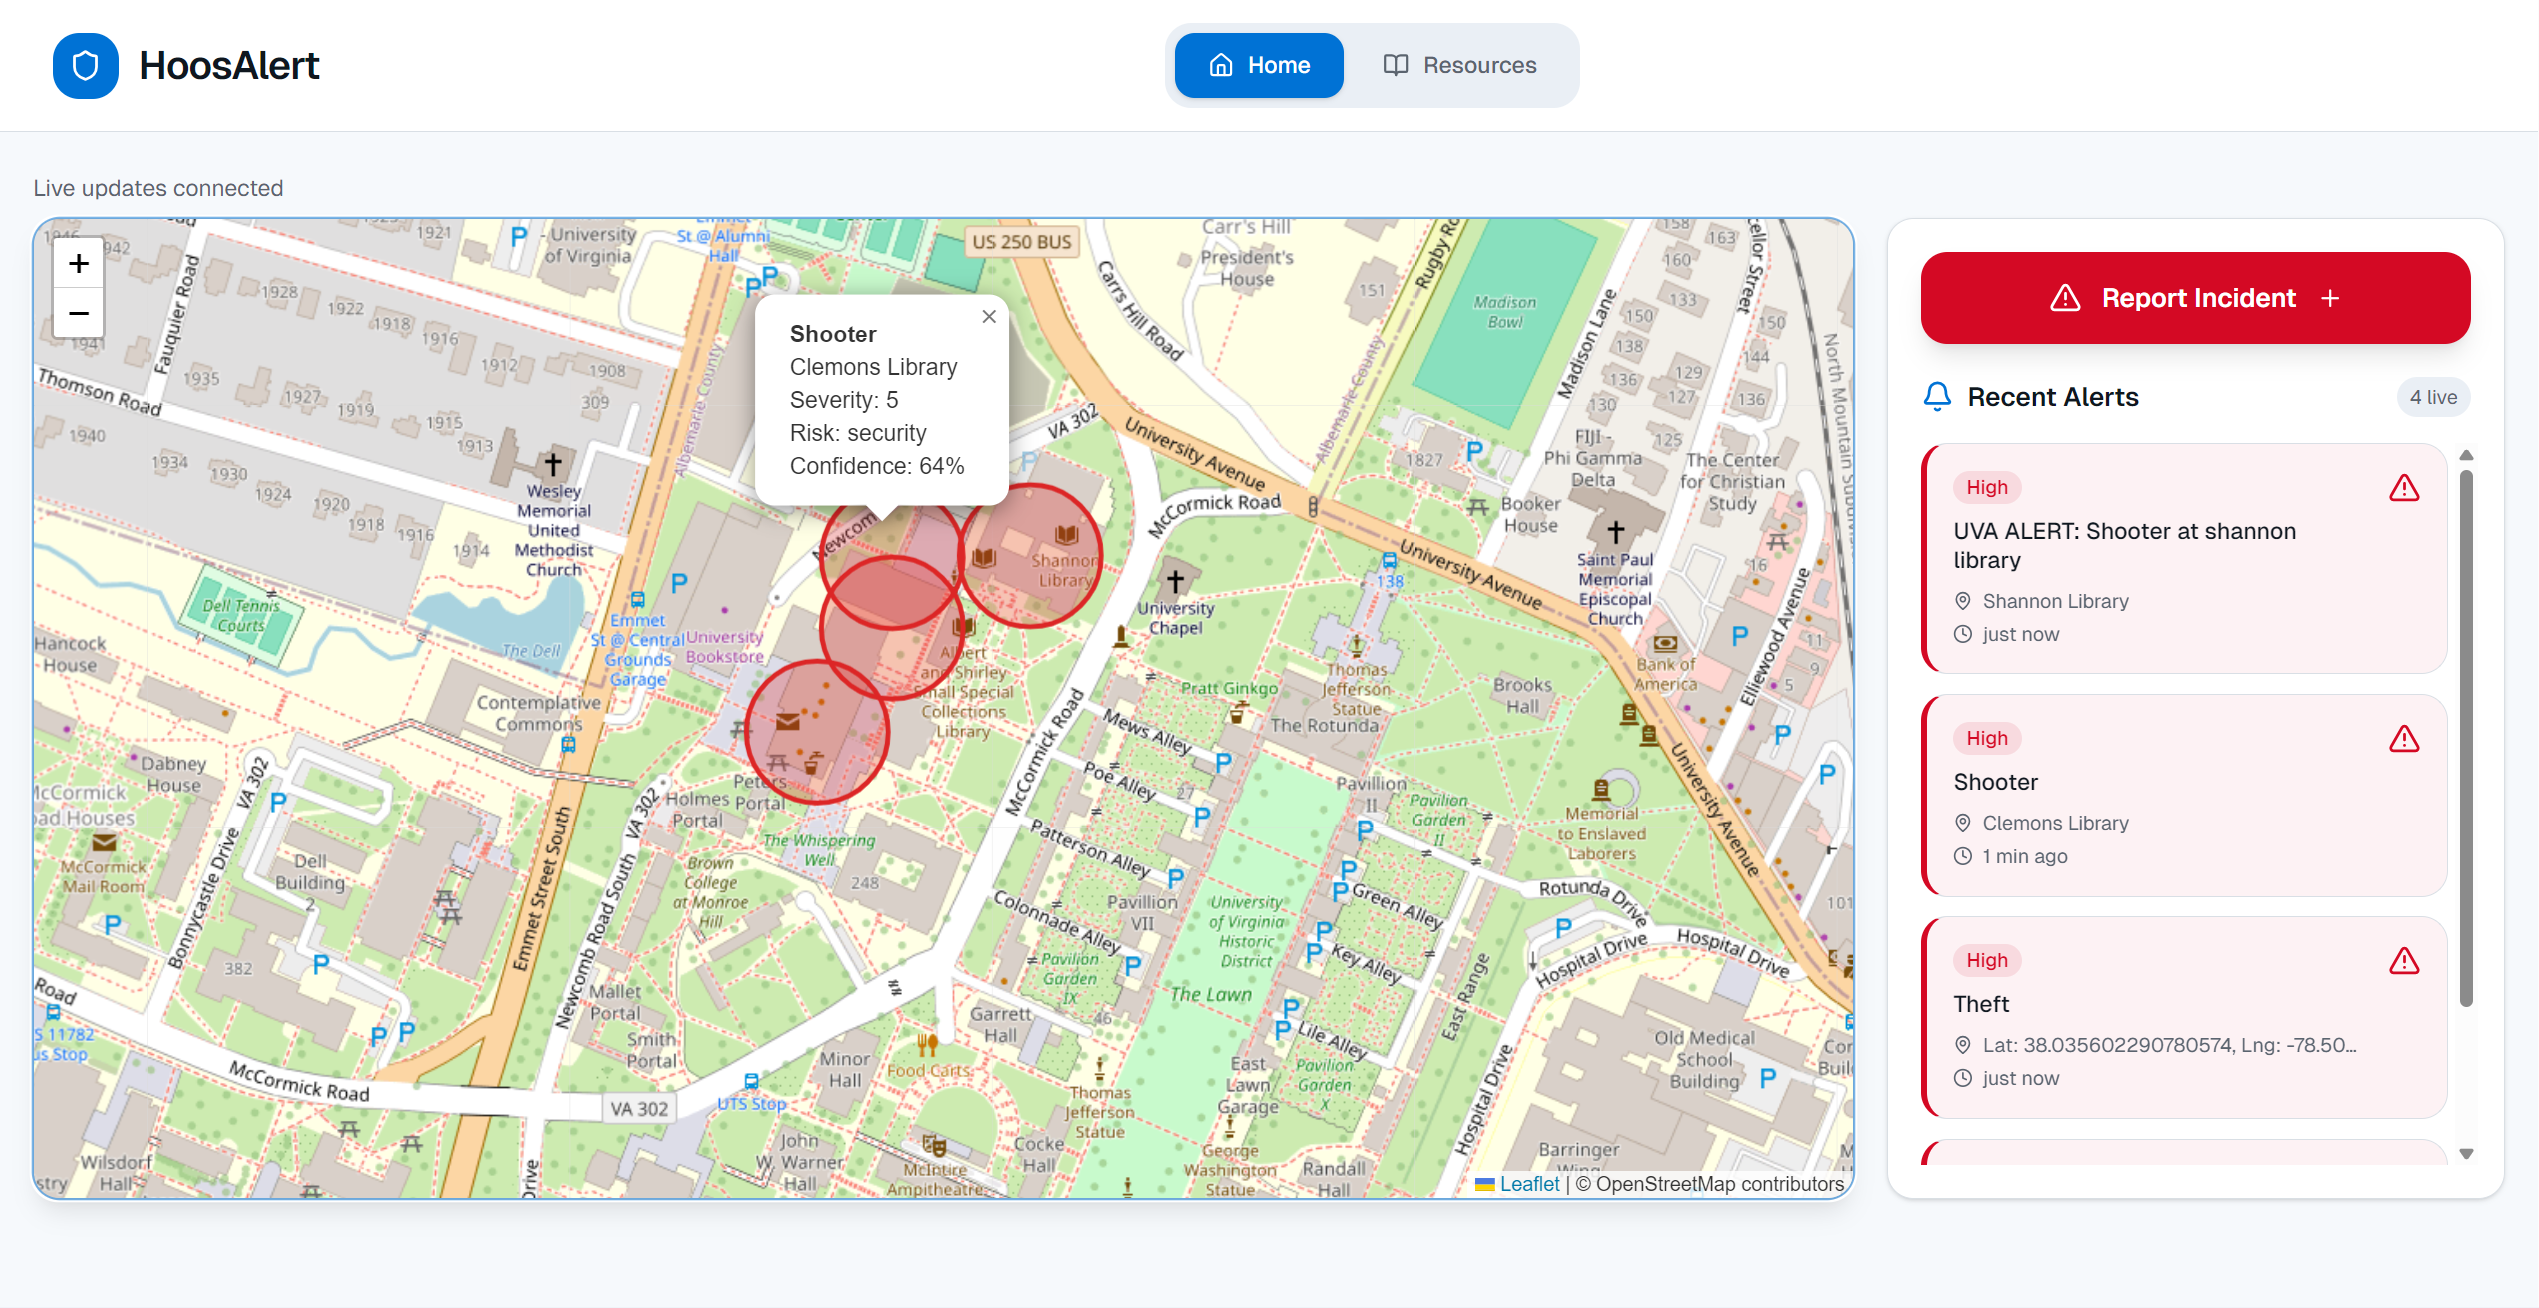Close the Shooter map popup
The image size is (2539, 1308).
[988, 317]
